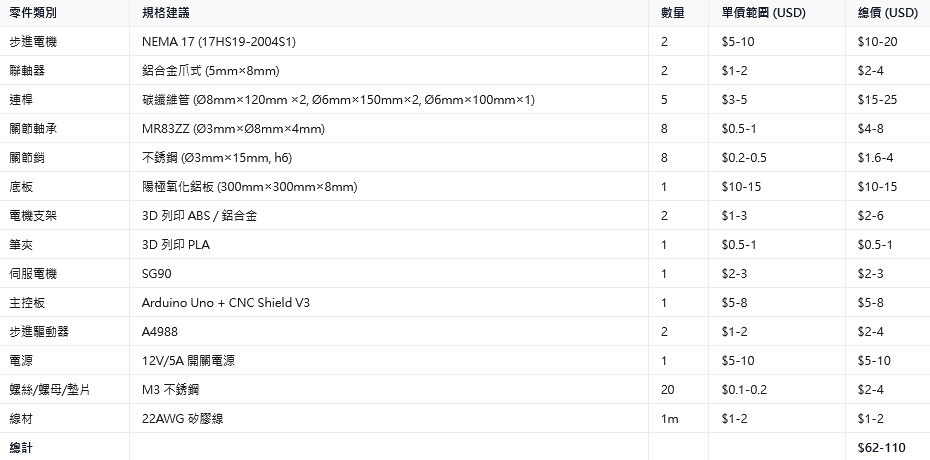This screenshot has width=930, height=460.
Task: Select the 總計 row label
Action: tap(21, 448)
